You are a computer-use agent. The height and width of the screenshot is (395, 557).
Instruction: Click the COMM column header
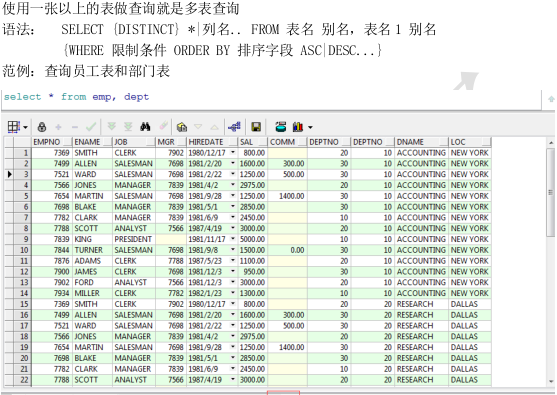[x=287, y=142]
